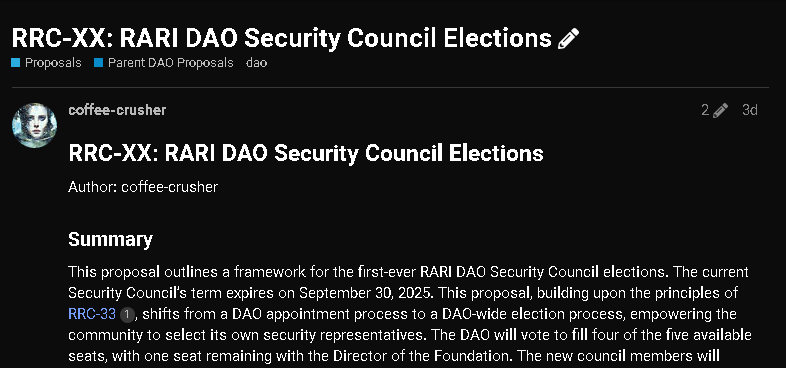Click the 3d post timestamp
Screen dimensions: 786x368
click(x=750, y=110)
